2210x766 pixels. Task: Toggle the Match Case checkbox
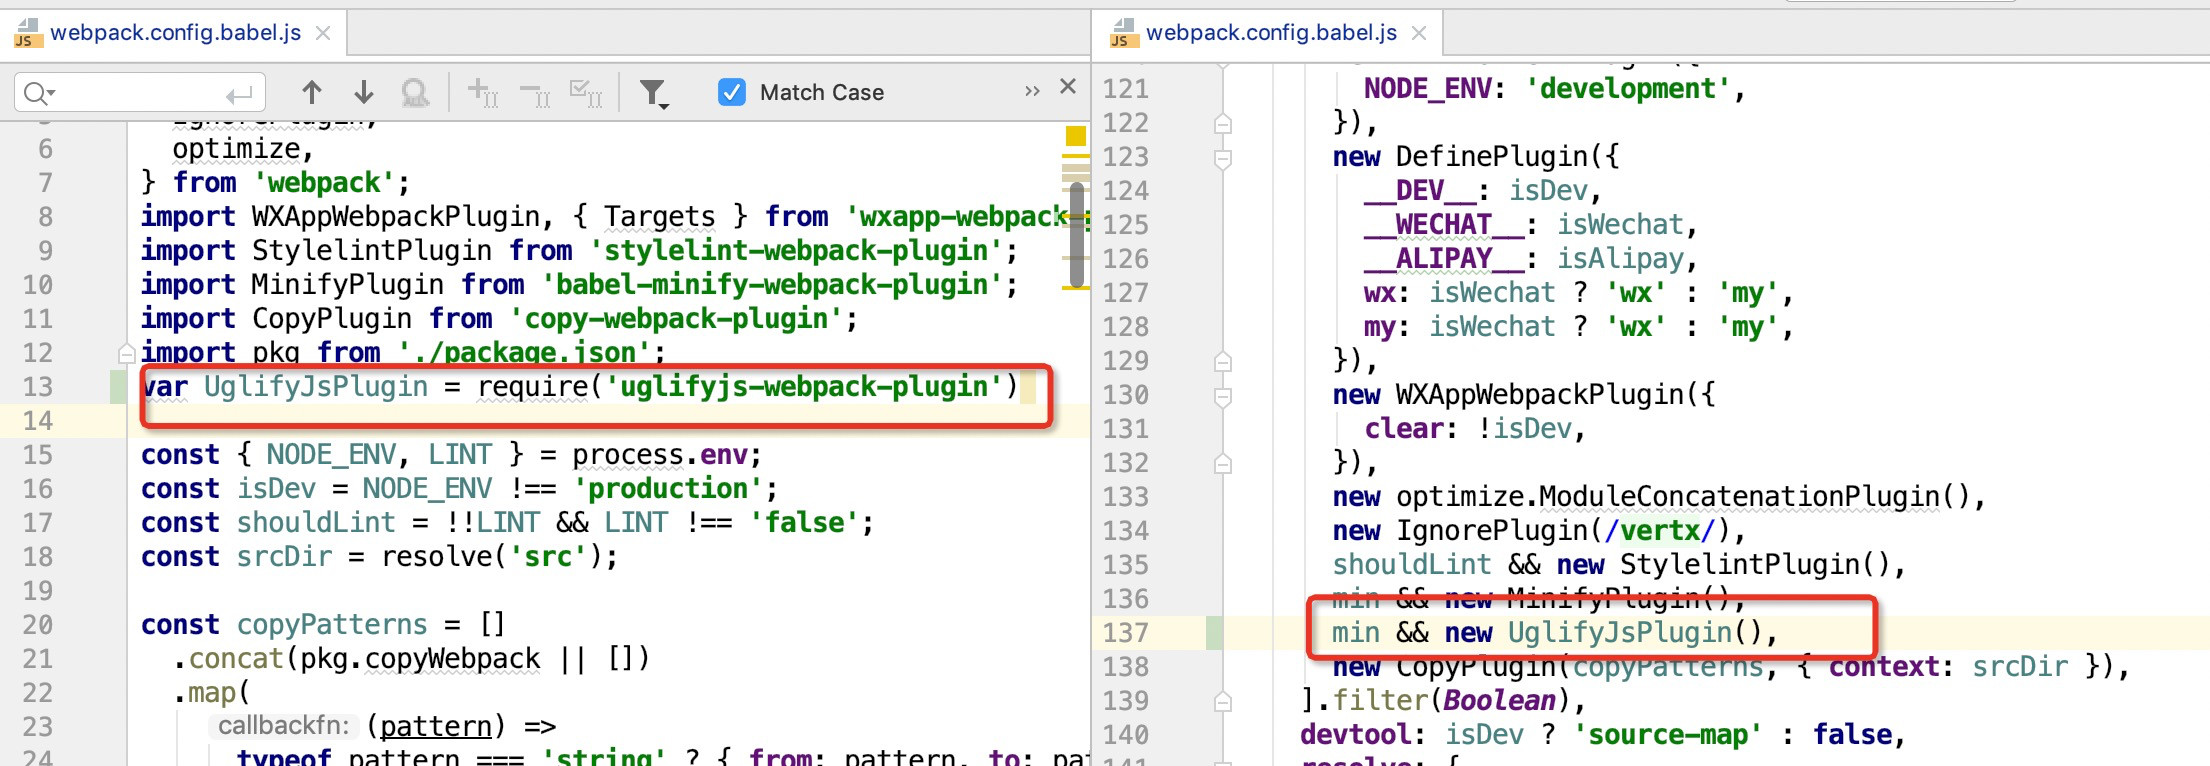(x=732, y=93)
